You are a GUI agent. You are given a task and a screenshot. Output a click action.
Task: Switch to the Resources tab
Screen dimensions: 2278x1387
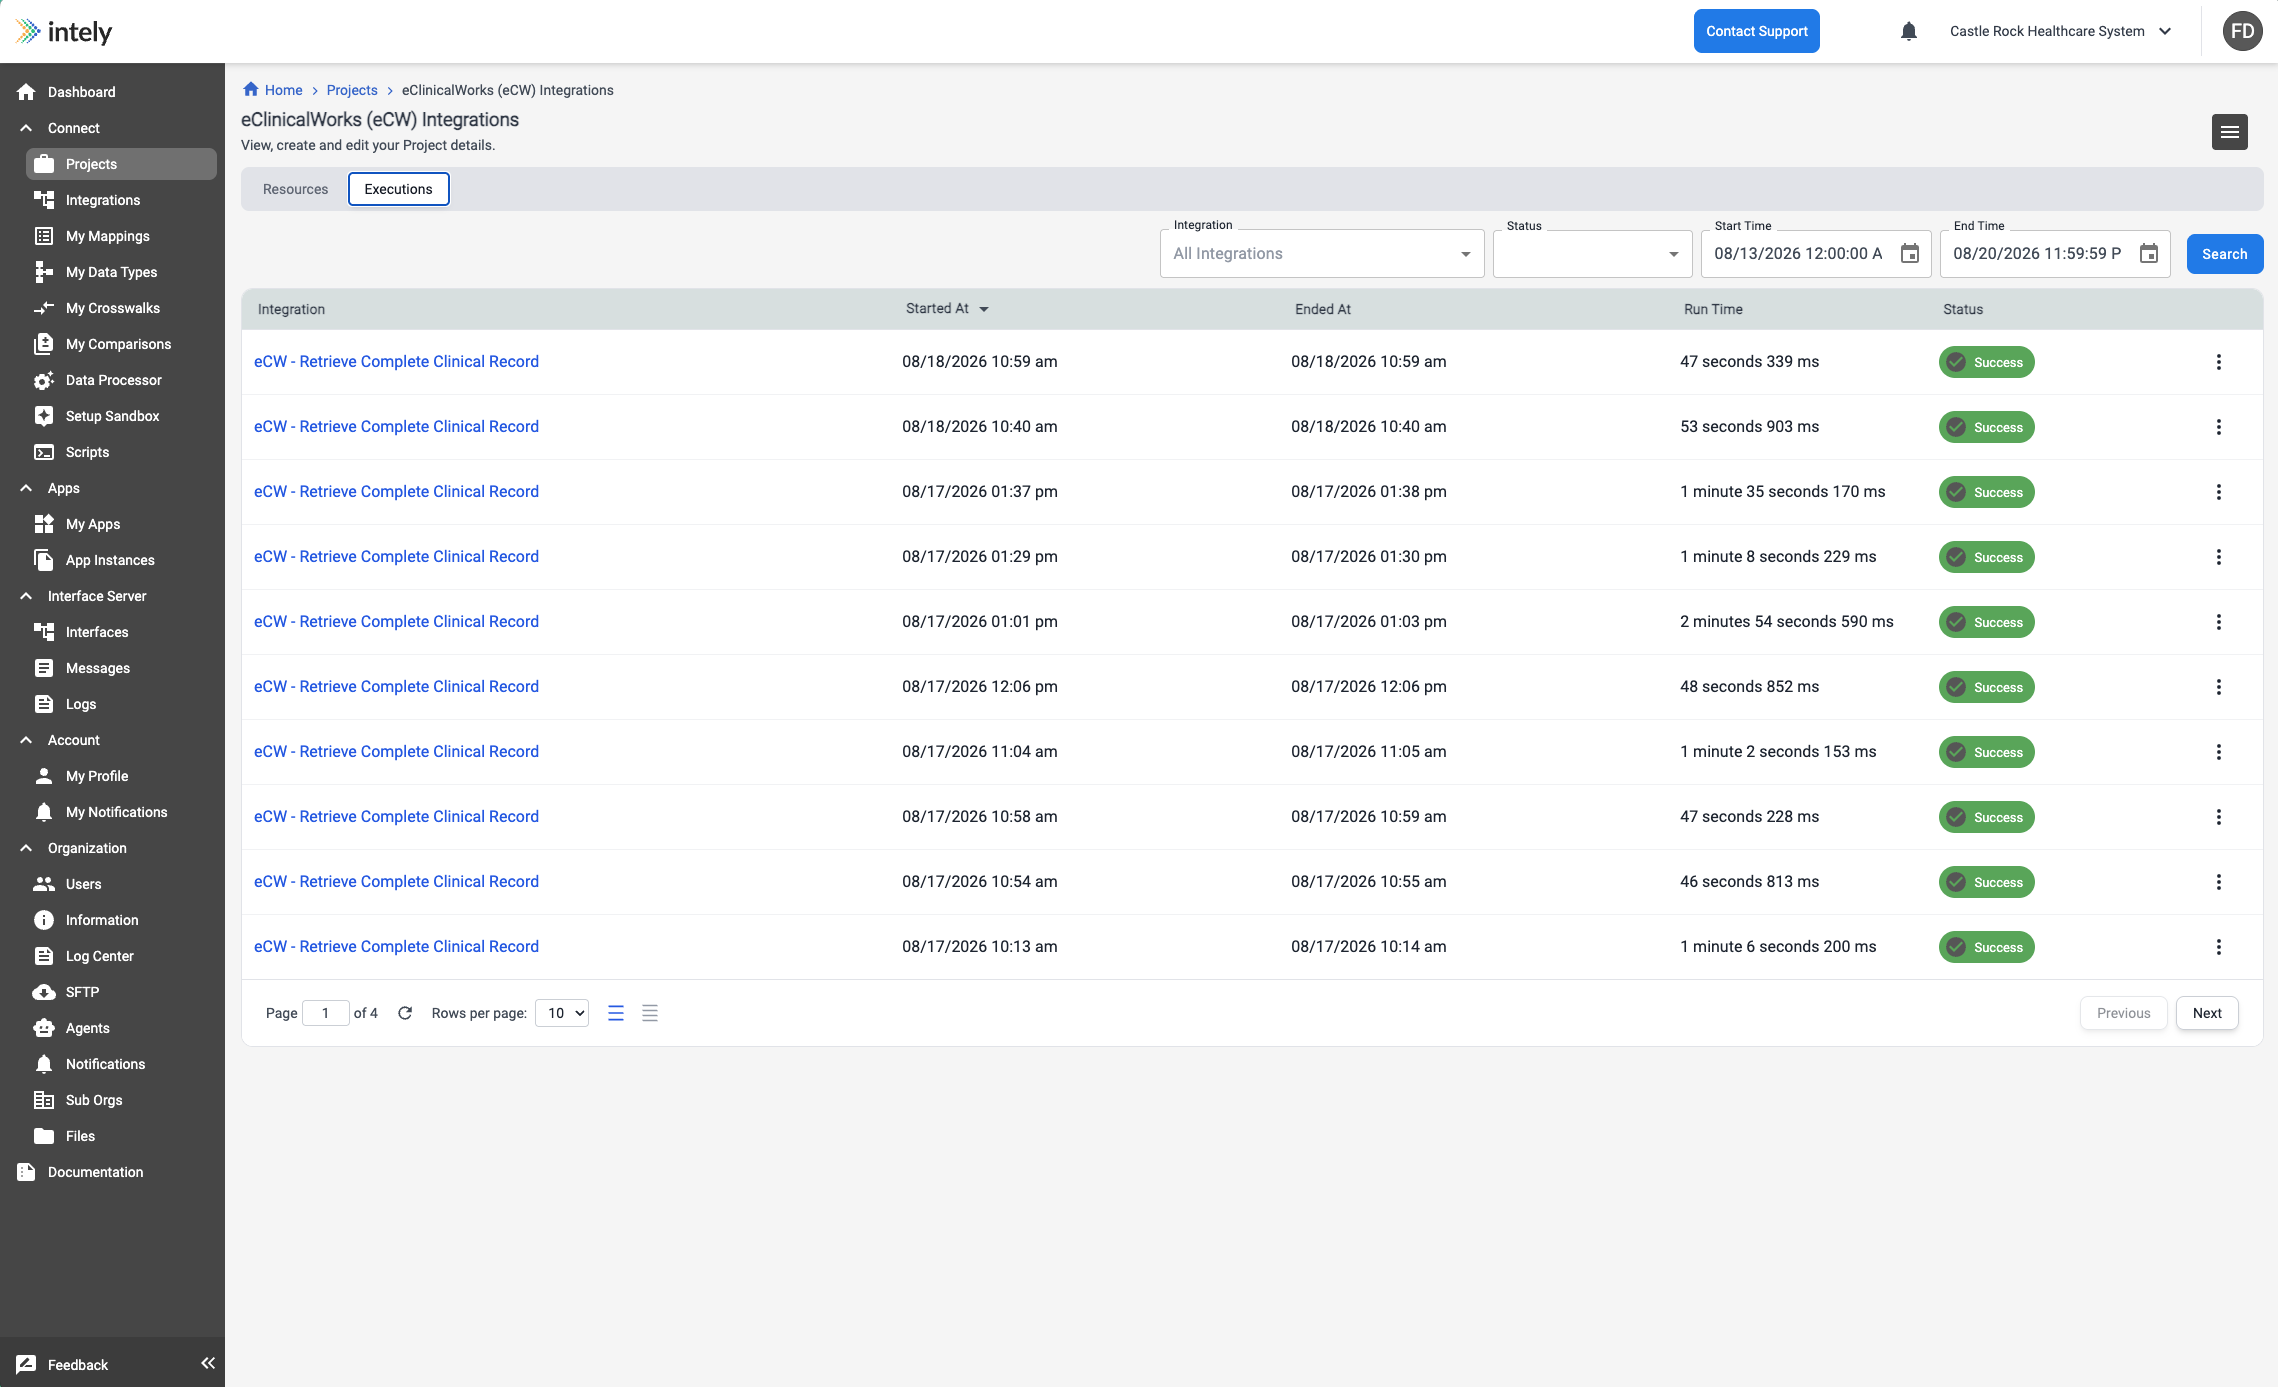pos(295,189)
